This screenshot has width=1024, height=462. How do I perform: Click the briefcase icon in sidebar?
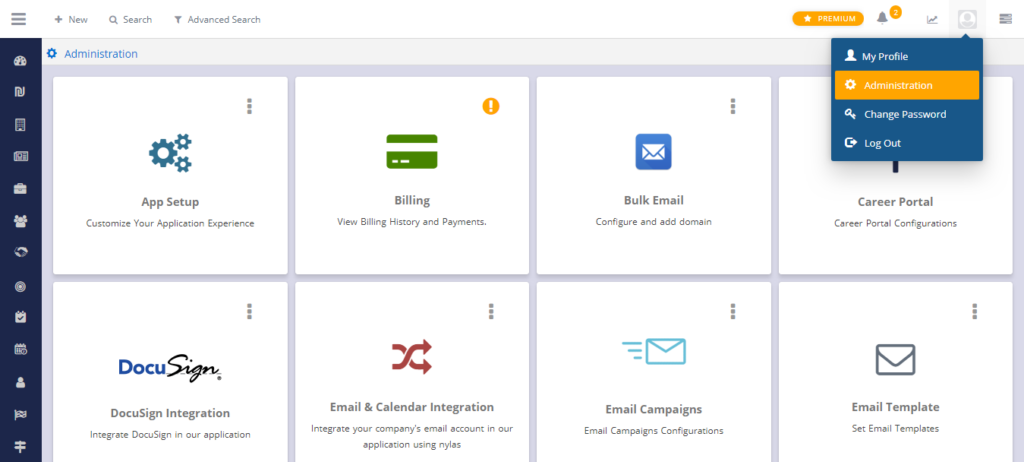point(20,189)
